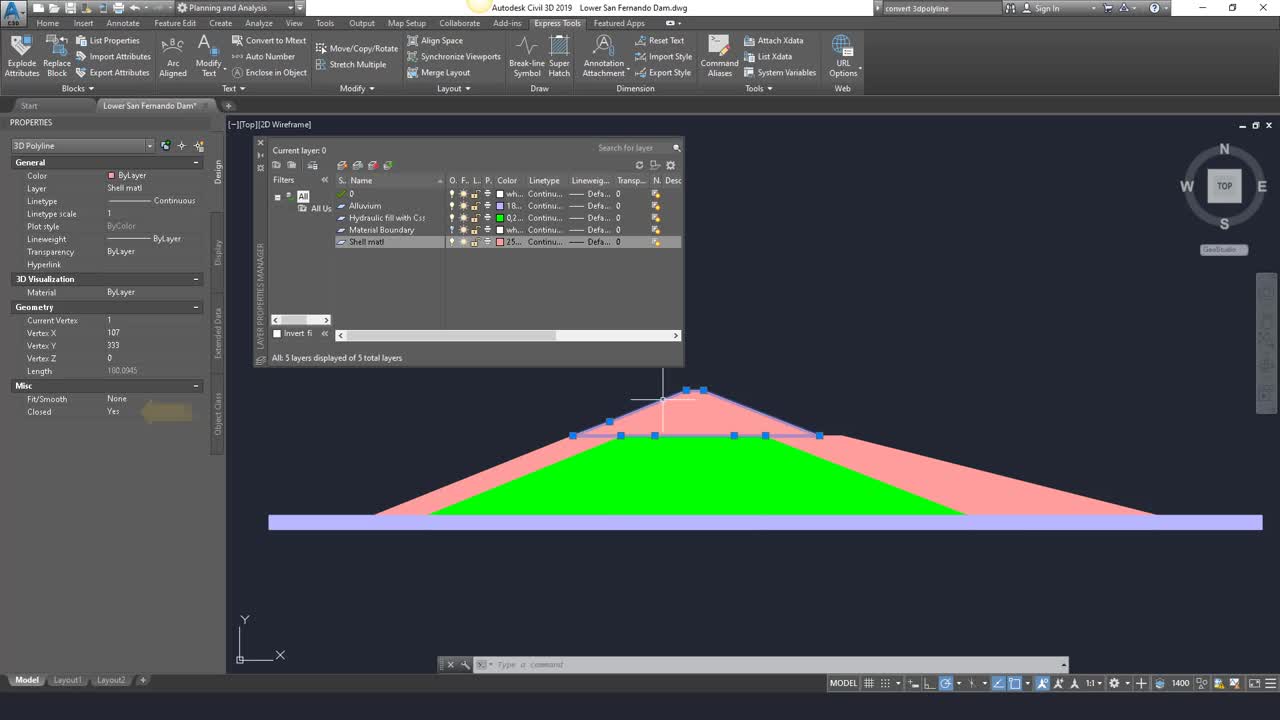Check the Invert filter checkbox
1280x720 pixels.
coord(278,333)
